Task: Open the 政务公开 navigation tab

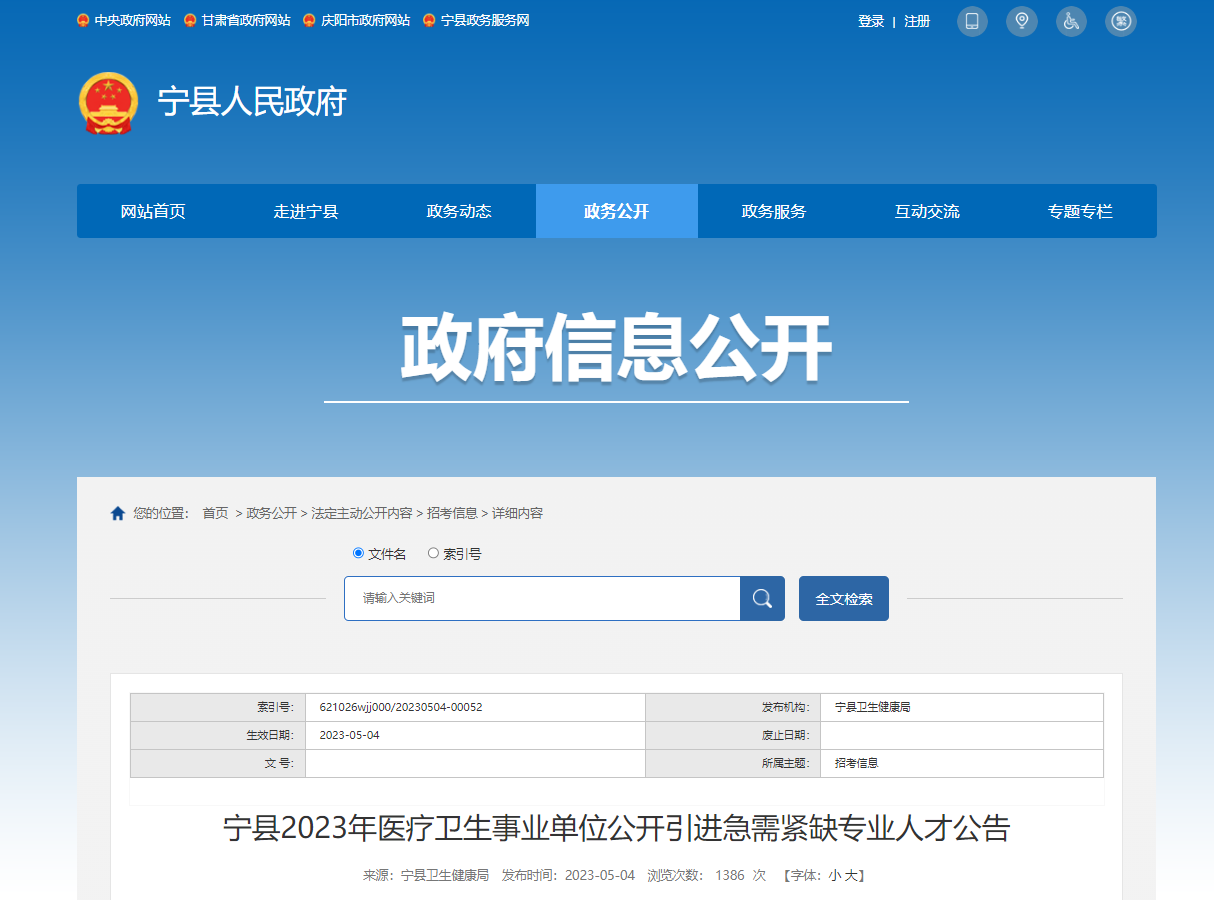Action: tap(616, 211)
